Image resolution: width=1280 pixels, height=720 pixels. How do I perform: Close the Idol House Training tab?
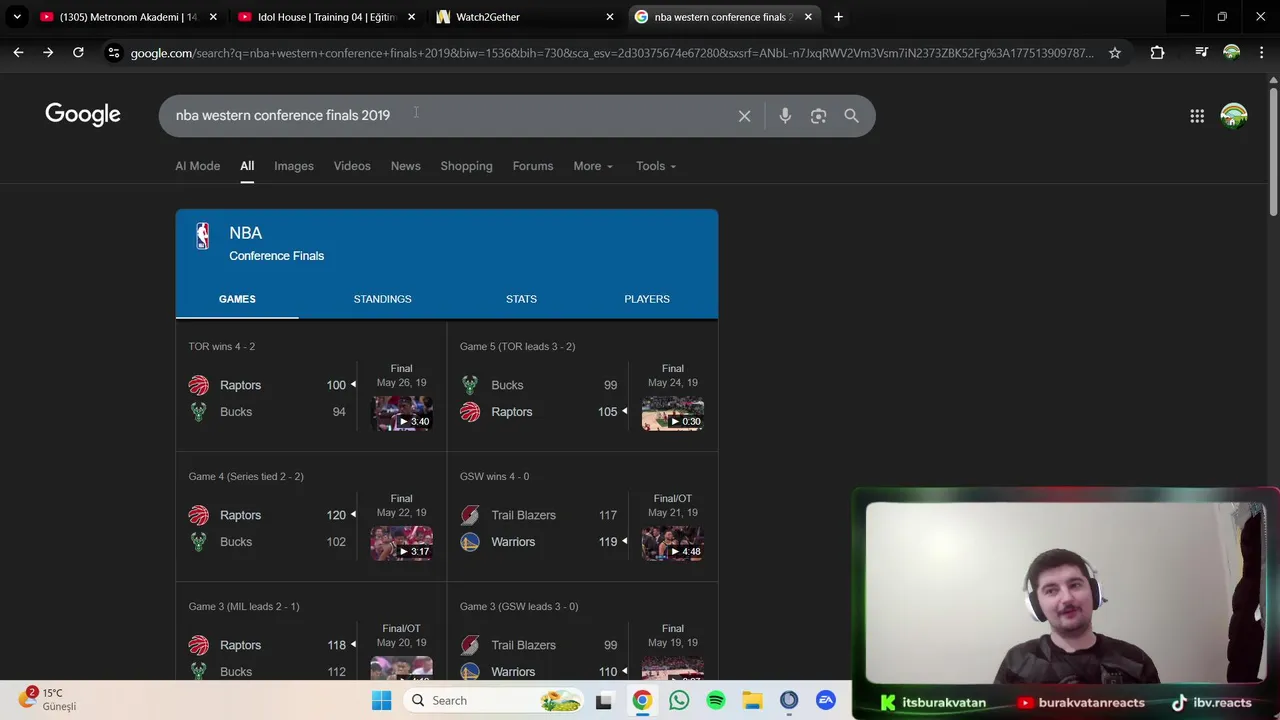pyautogui.click(x=411, y=17)
